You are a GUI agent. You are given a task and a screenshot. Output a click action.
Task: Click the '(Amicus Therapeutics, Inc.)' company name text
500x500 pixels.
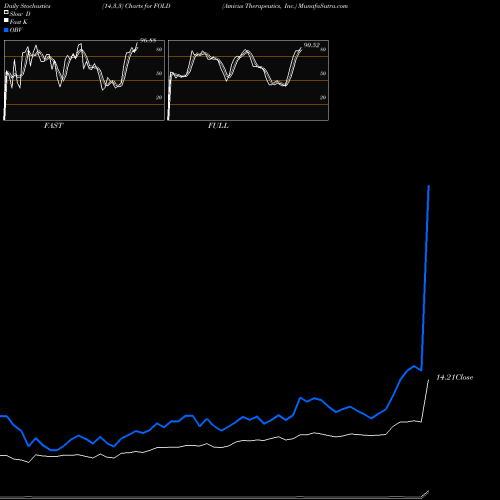[x=259, y=6]
